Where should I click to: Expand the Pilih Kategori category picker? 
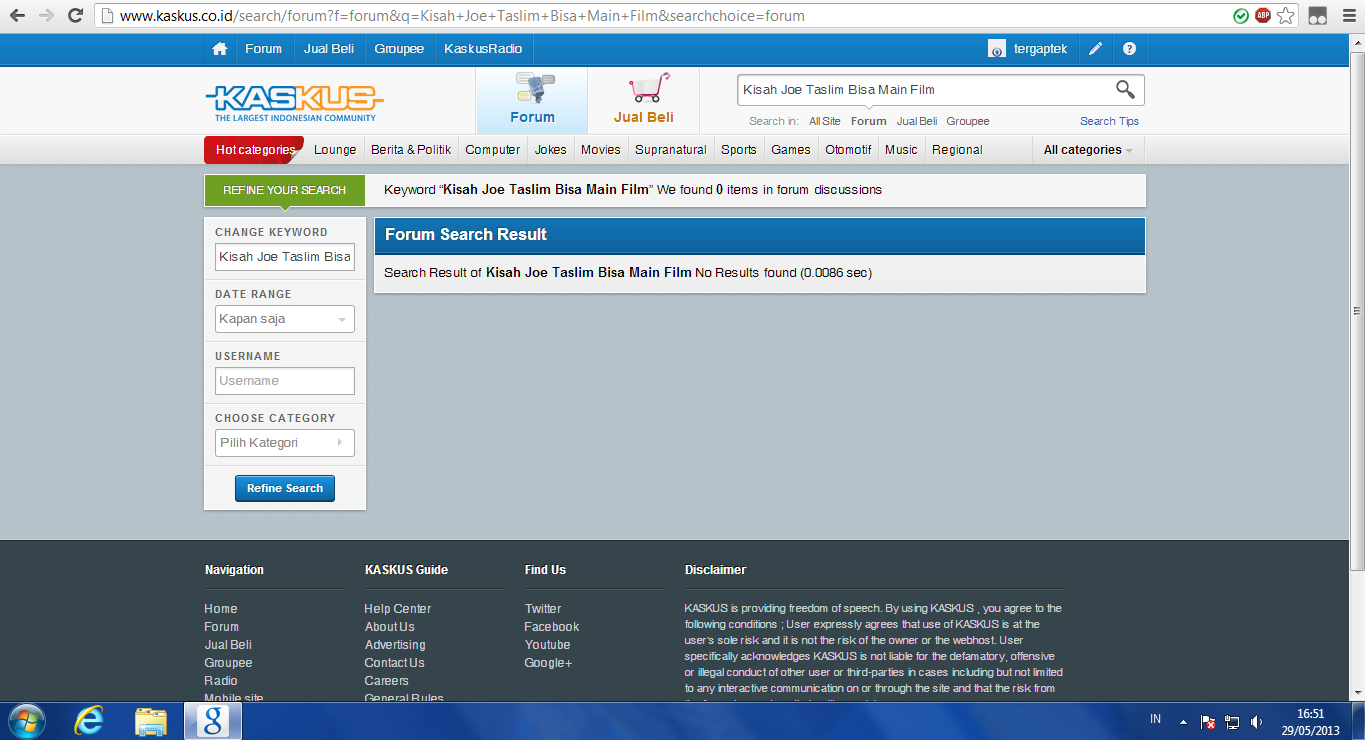[285, 443]
